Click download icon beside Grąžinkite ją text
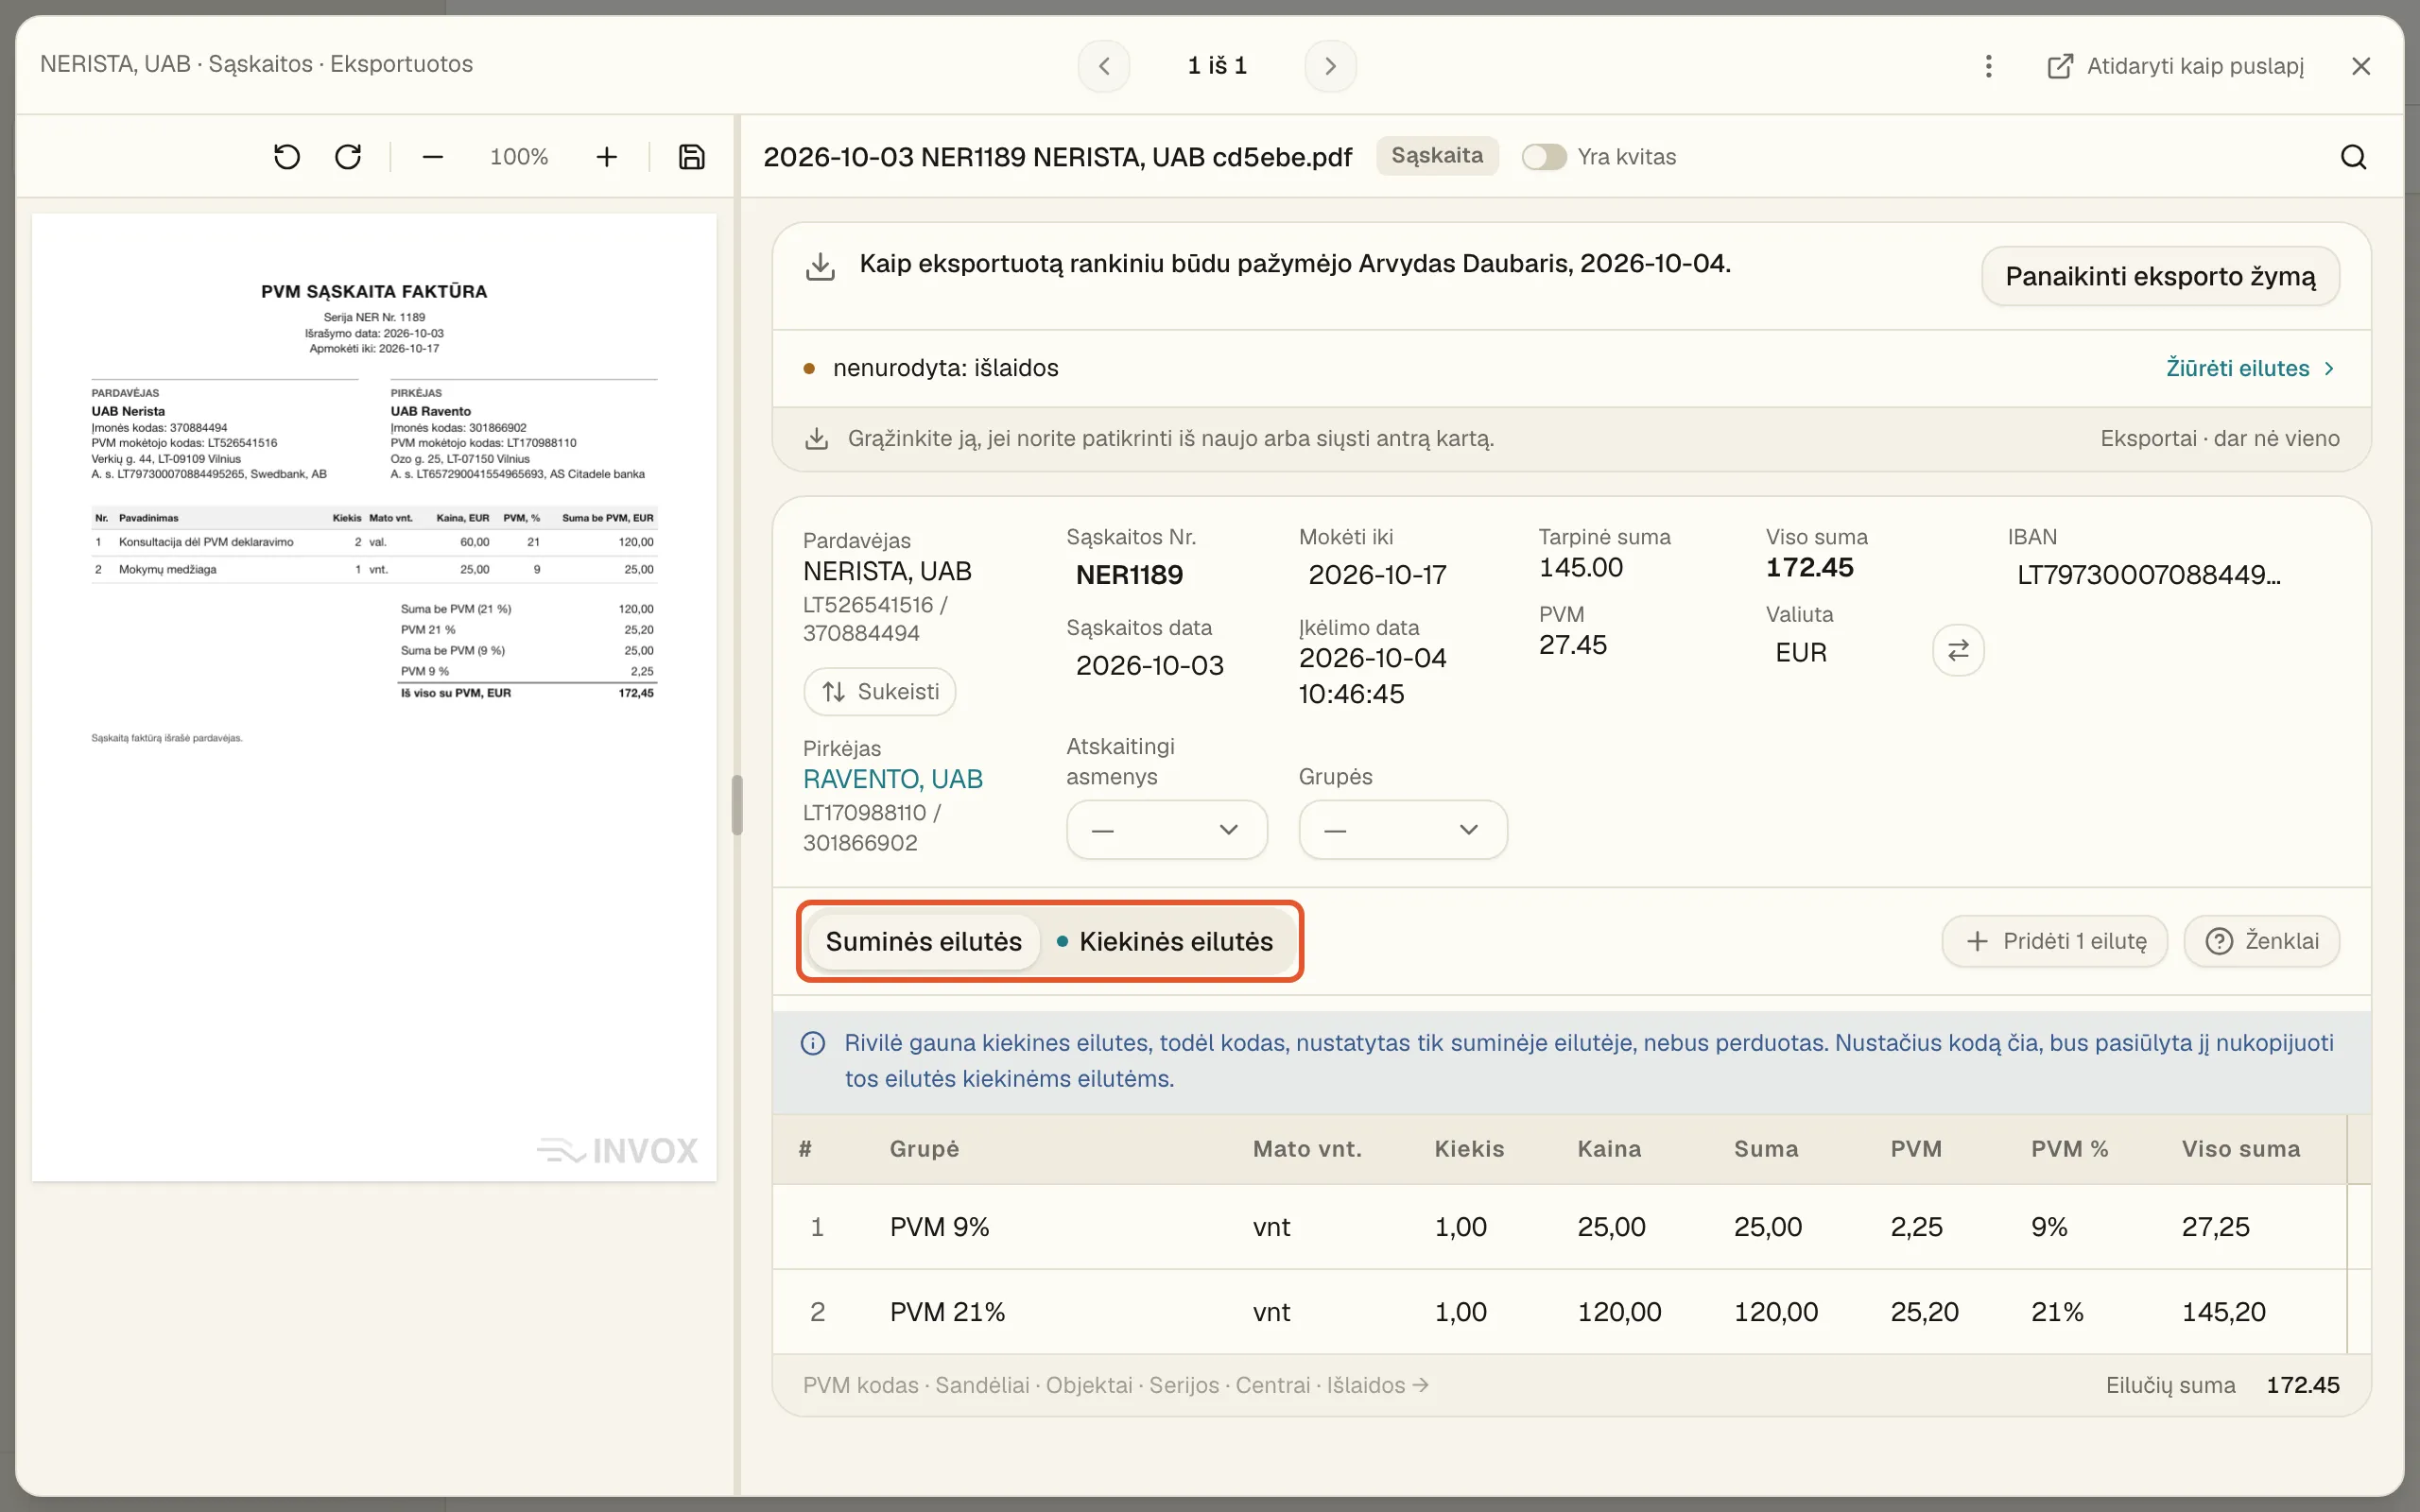Image resolution: width=2420 pixels, height=1512 pixels. click(x=816, y=439)
